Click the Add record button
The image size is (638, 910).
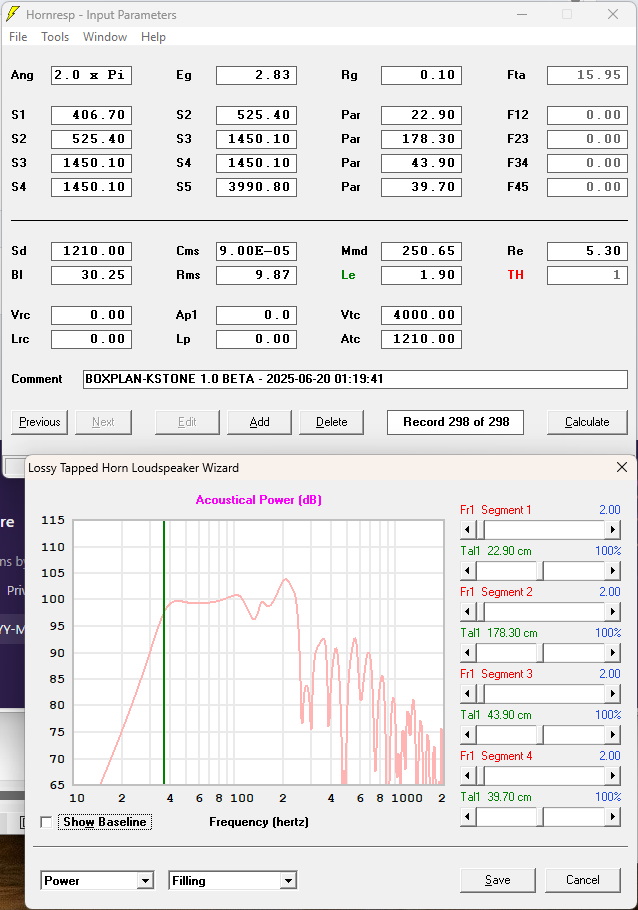(x=259, y=422)
